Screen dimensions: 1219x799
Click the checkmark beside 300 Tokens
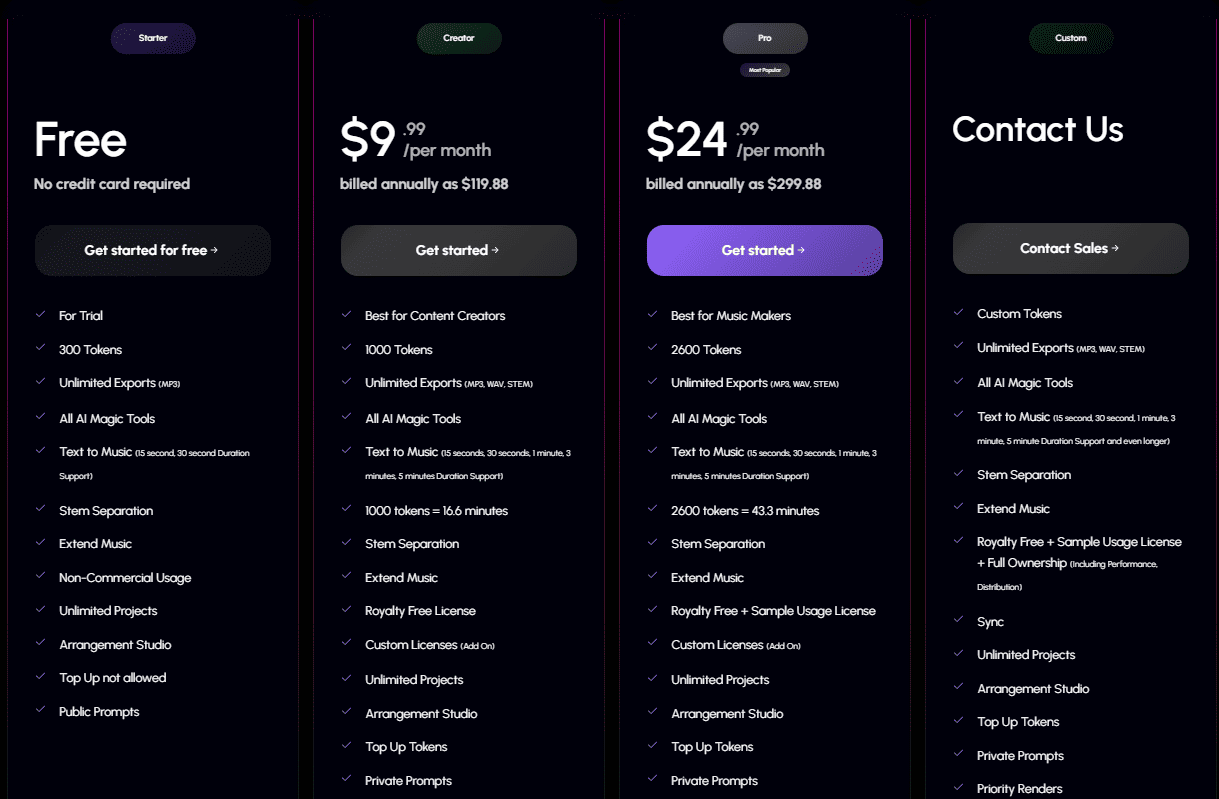pyautogui.click(x=40, y=349)
